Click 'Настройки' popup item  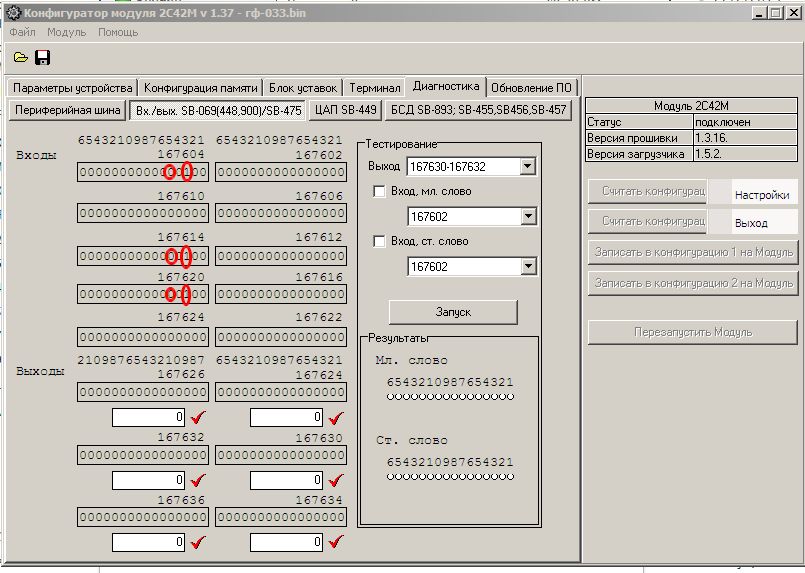[762, 195]
